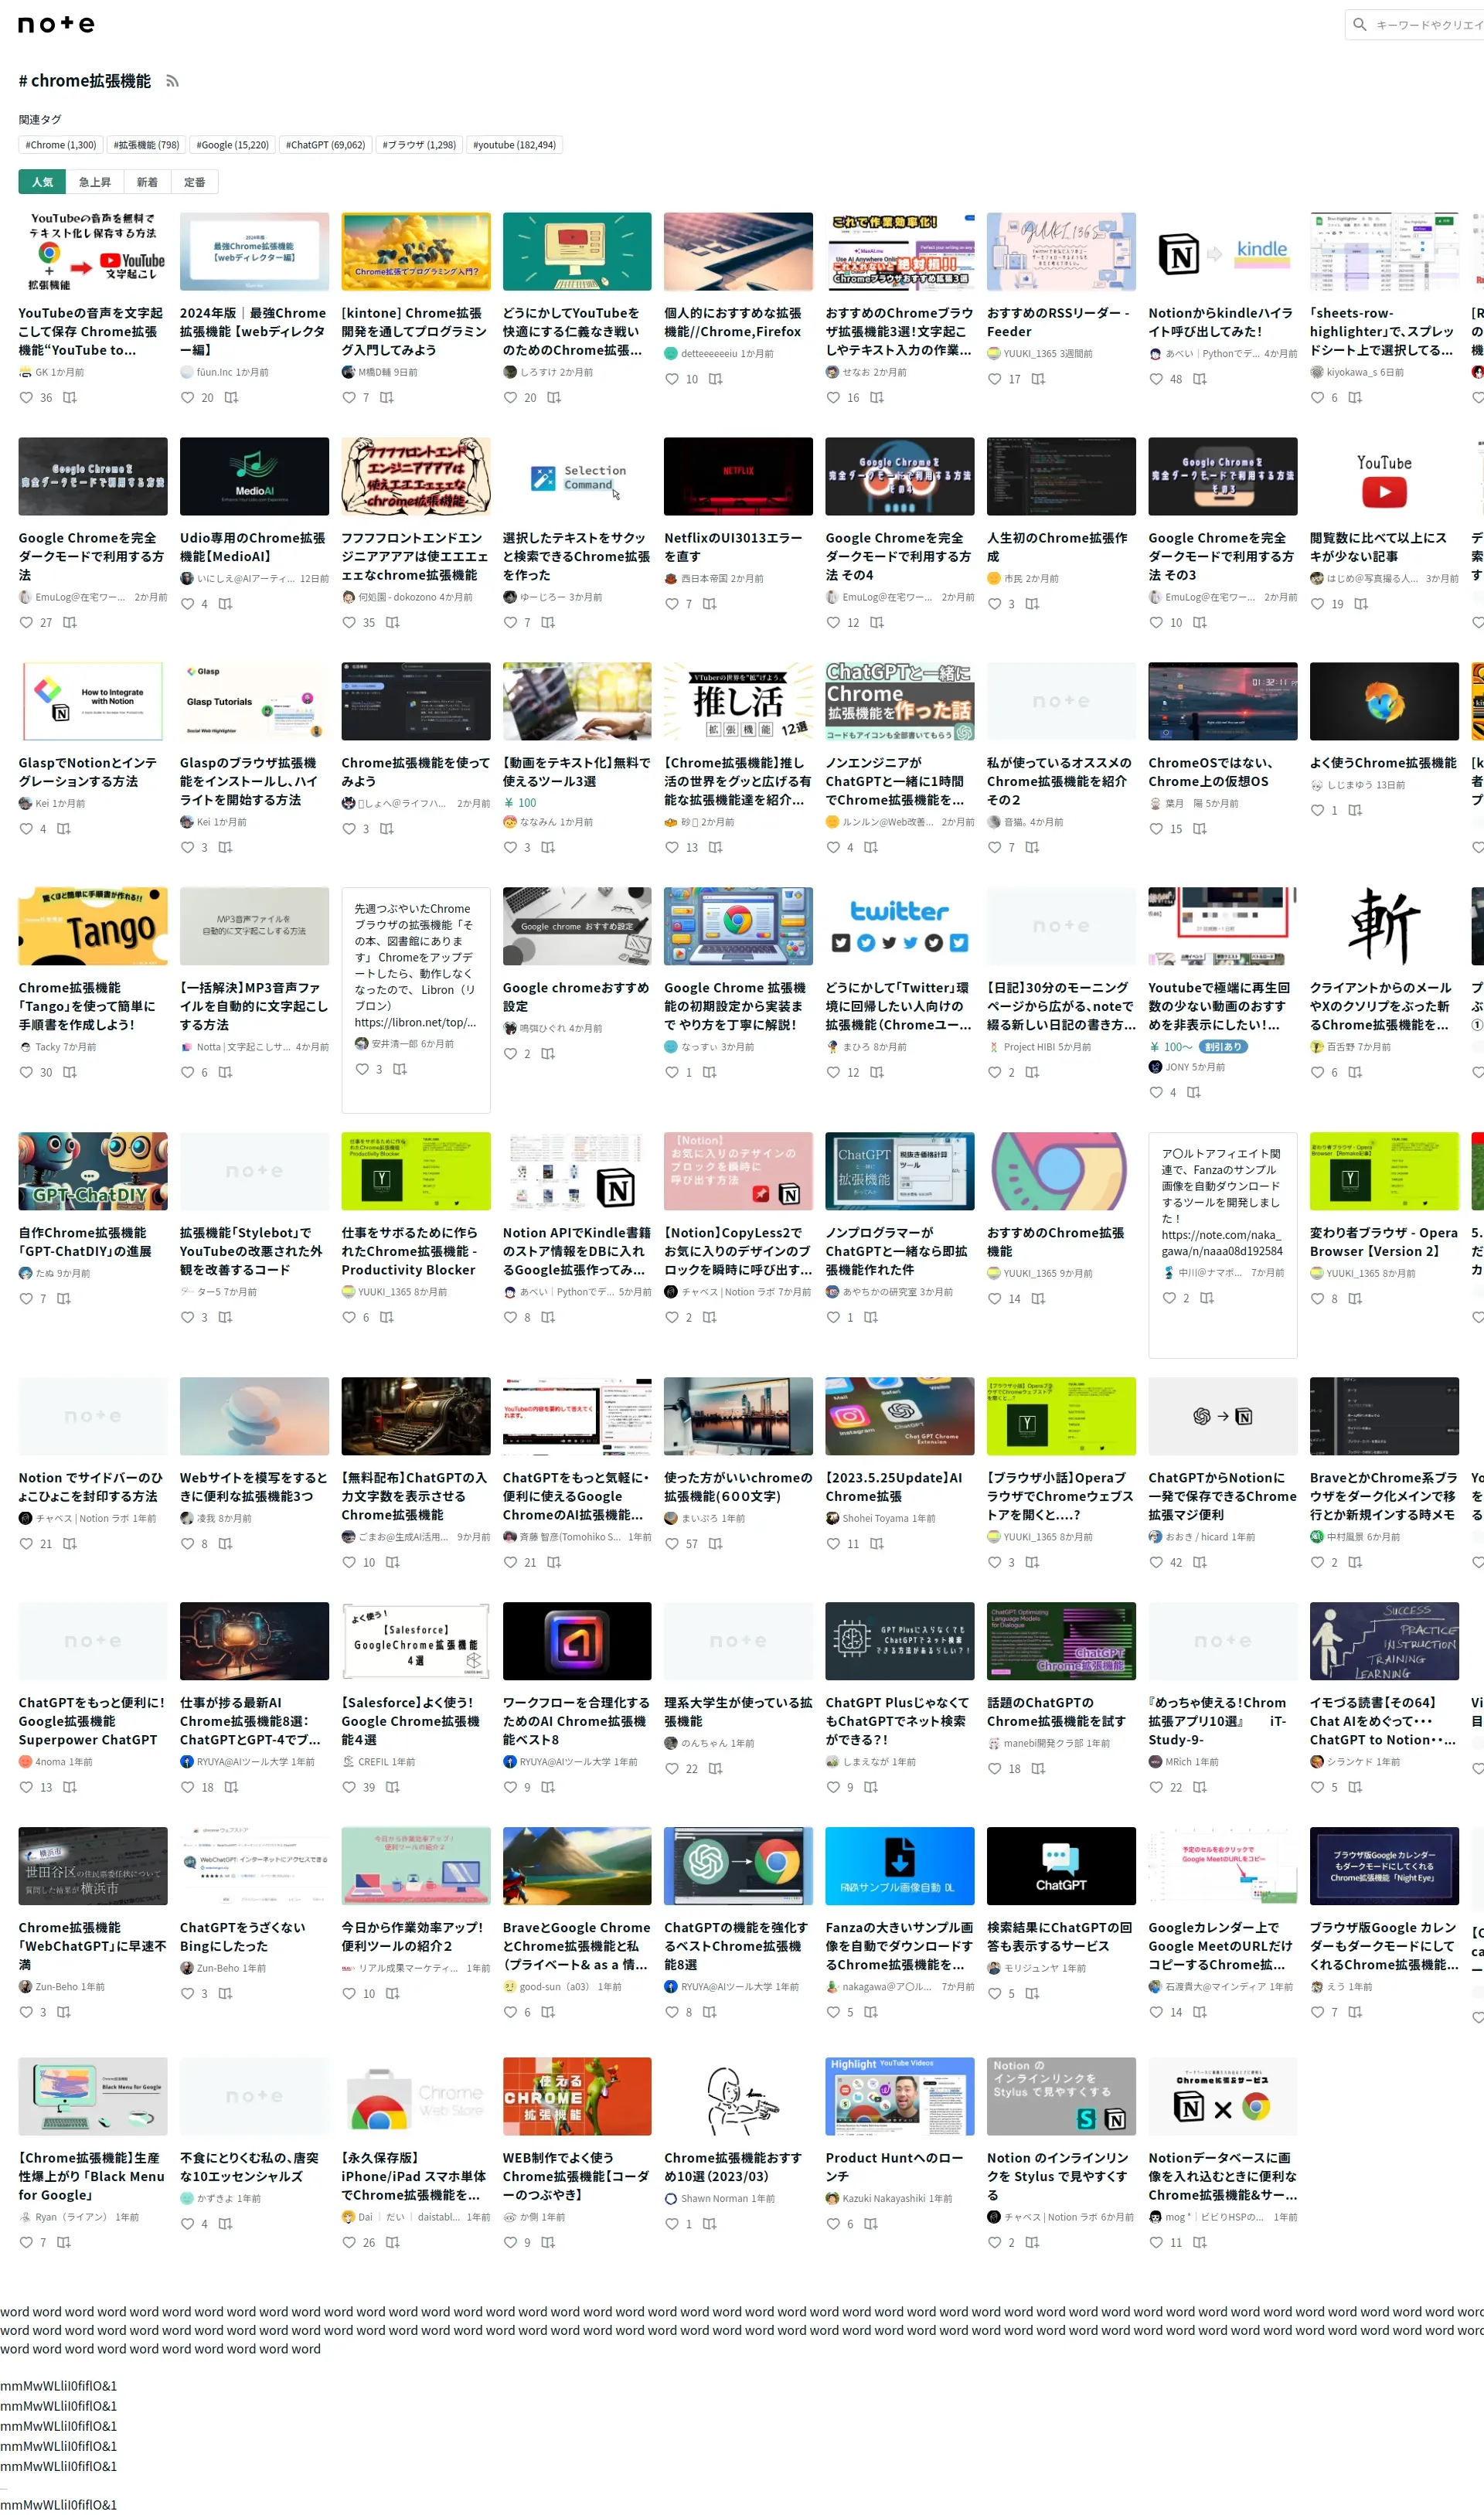The image size is (1484, 2515).
Task: Open the twitter logos article thumbnail
Action: coord(900,927)
